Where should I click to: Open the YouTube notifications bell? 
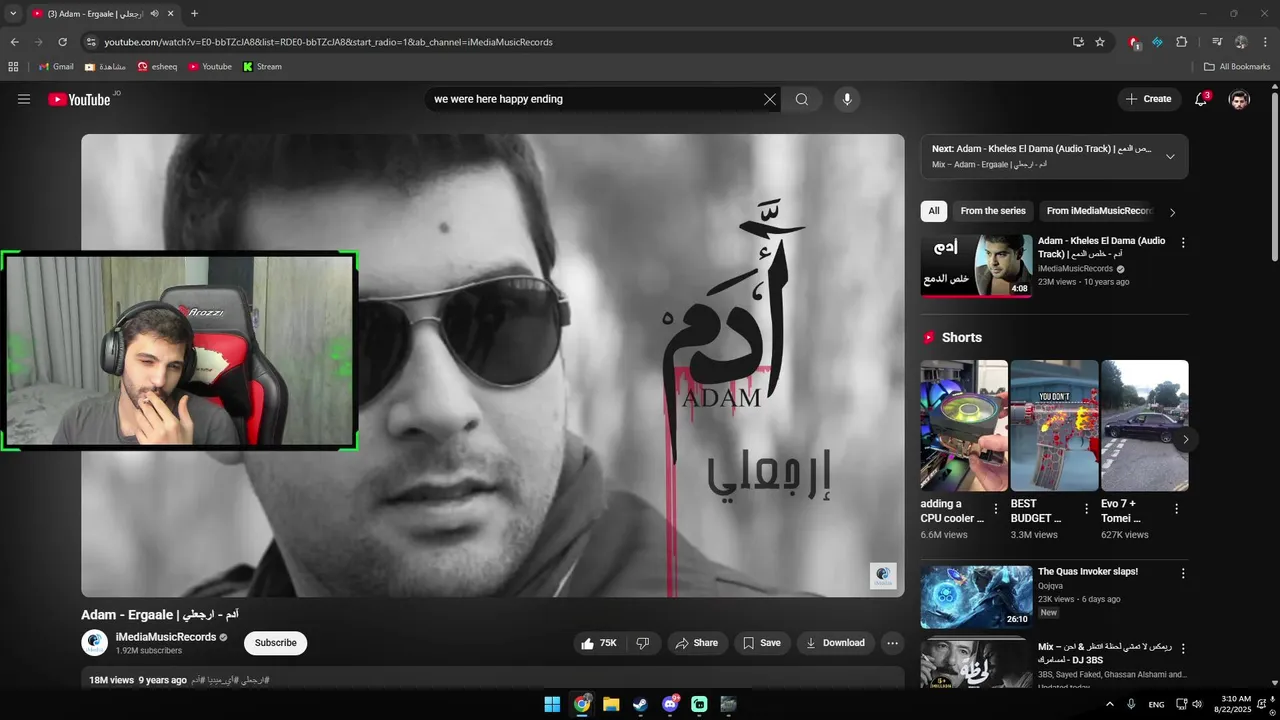[x=1201, y=99]
